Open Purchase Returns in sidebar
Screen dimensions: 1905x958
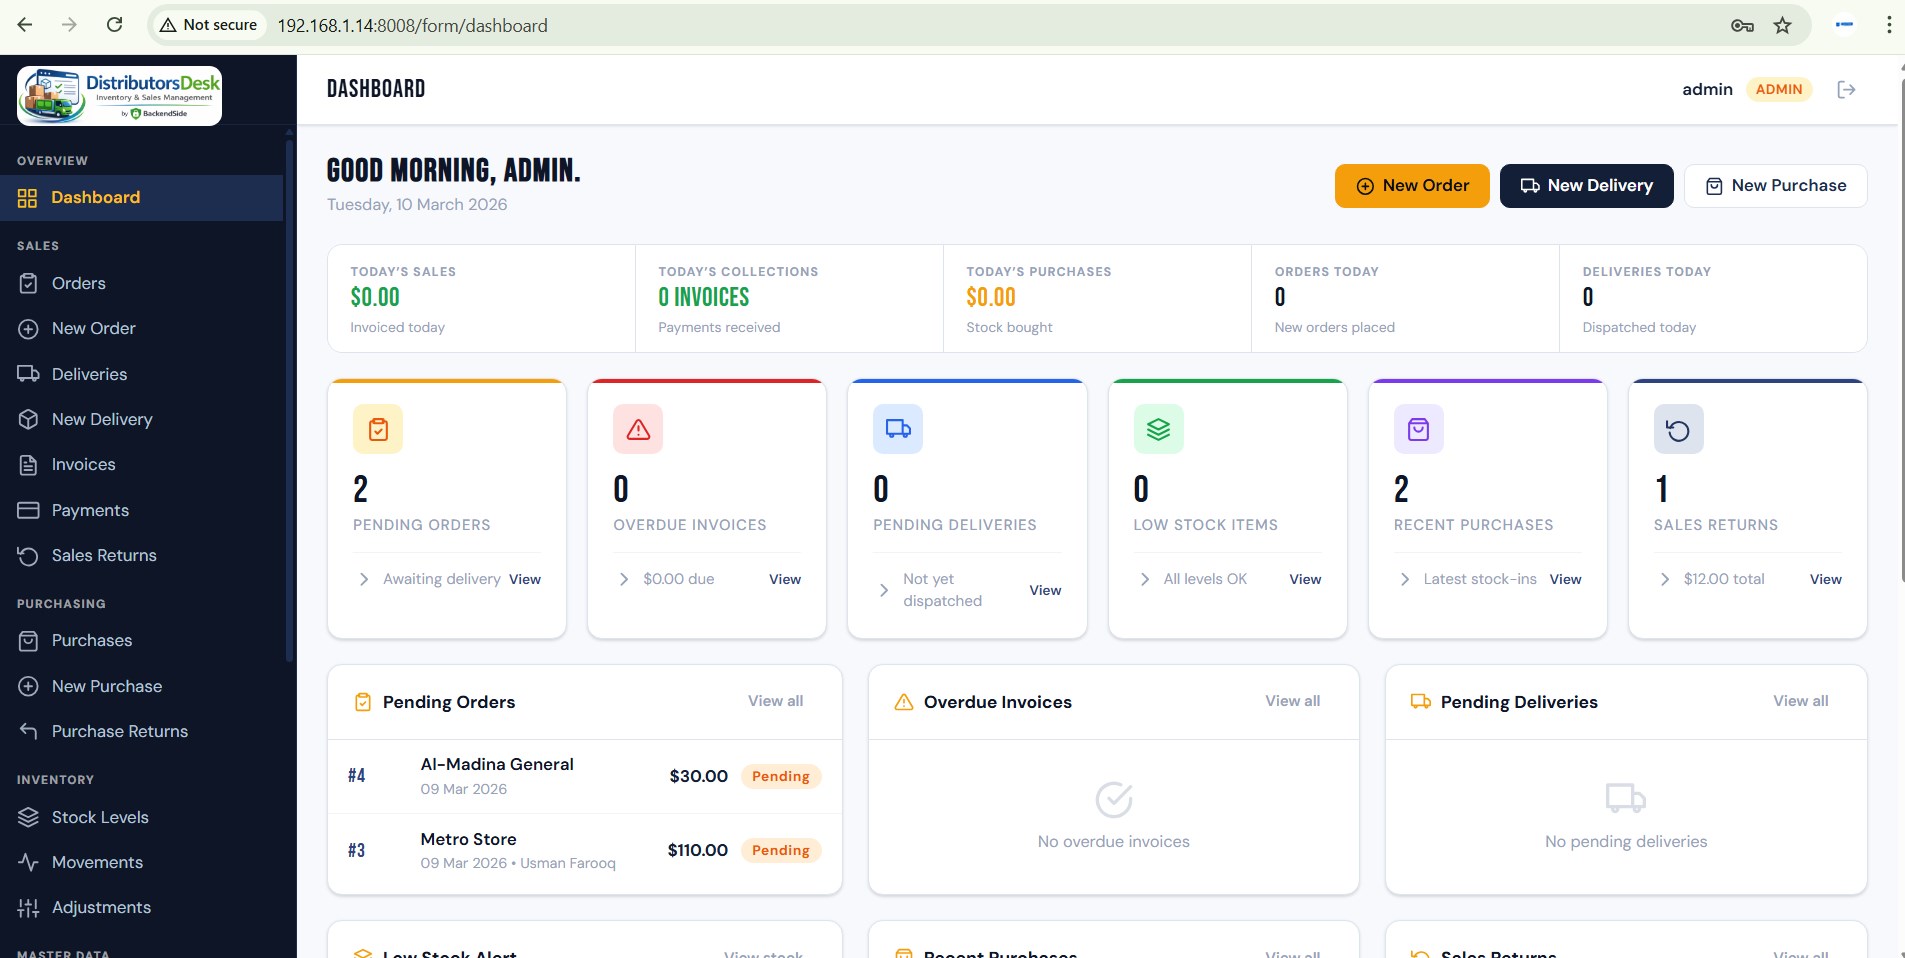click(119, 731)
